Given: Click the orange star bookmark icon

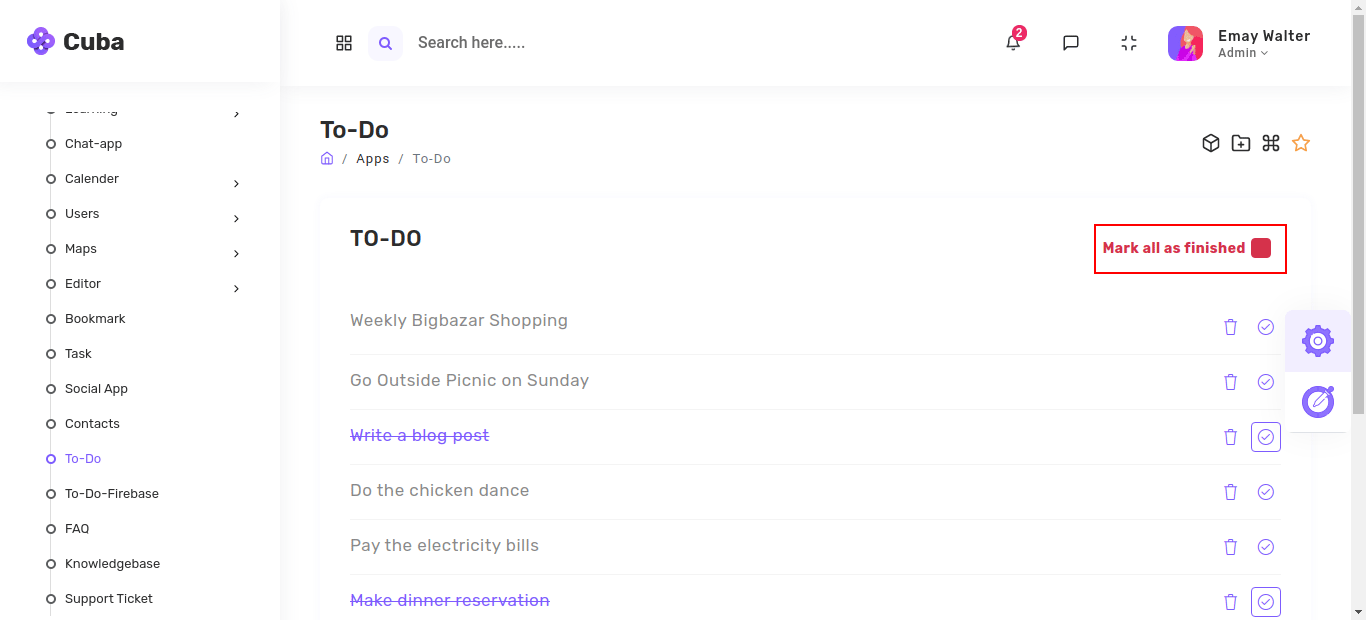Looking at the screenshot, I should pyautogui.click(x=1301, y=143).
